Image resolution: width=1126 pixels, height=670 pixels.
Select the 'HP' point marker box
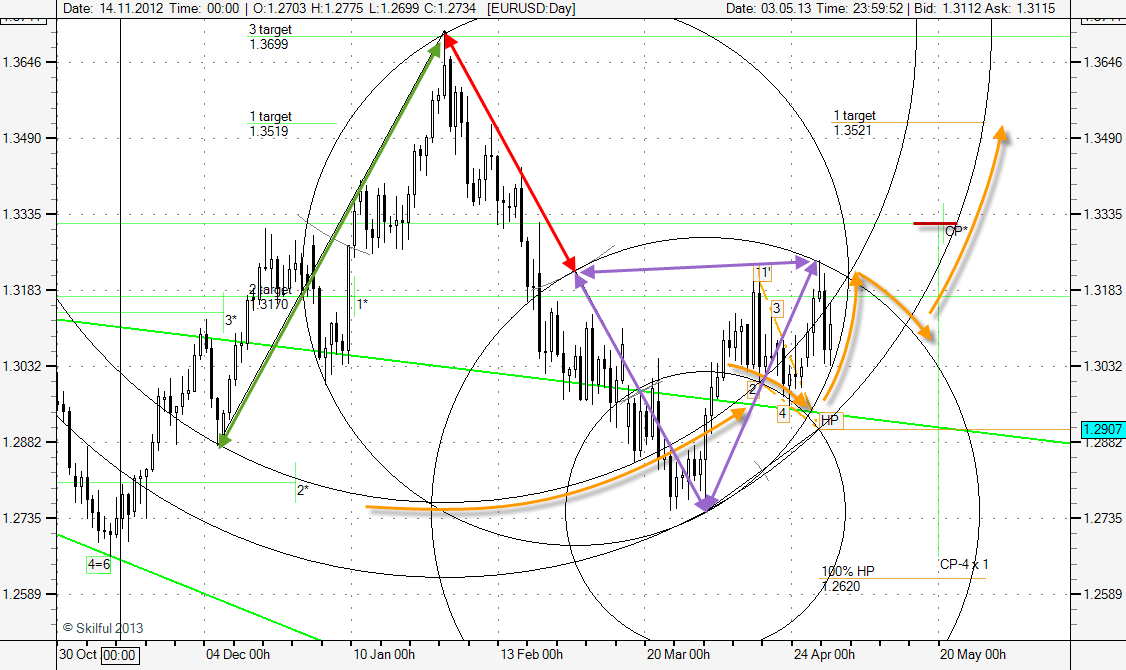[x=830, y=420]
